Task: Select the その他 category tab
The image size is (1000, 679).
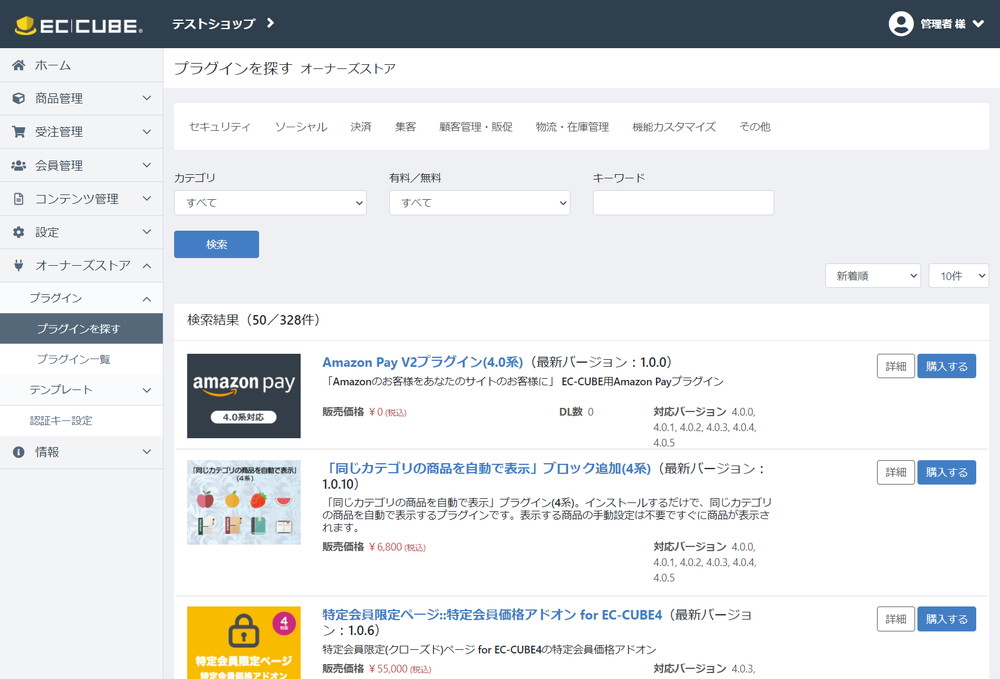Action: (754, 127)
